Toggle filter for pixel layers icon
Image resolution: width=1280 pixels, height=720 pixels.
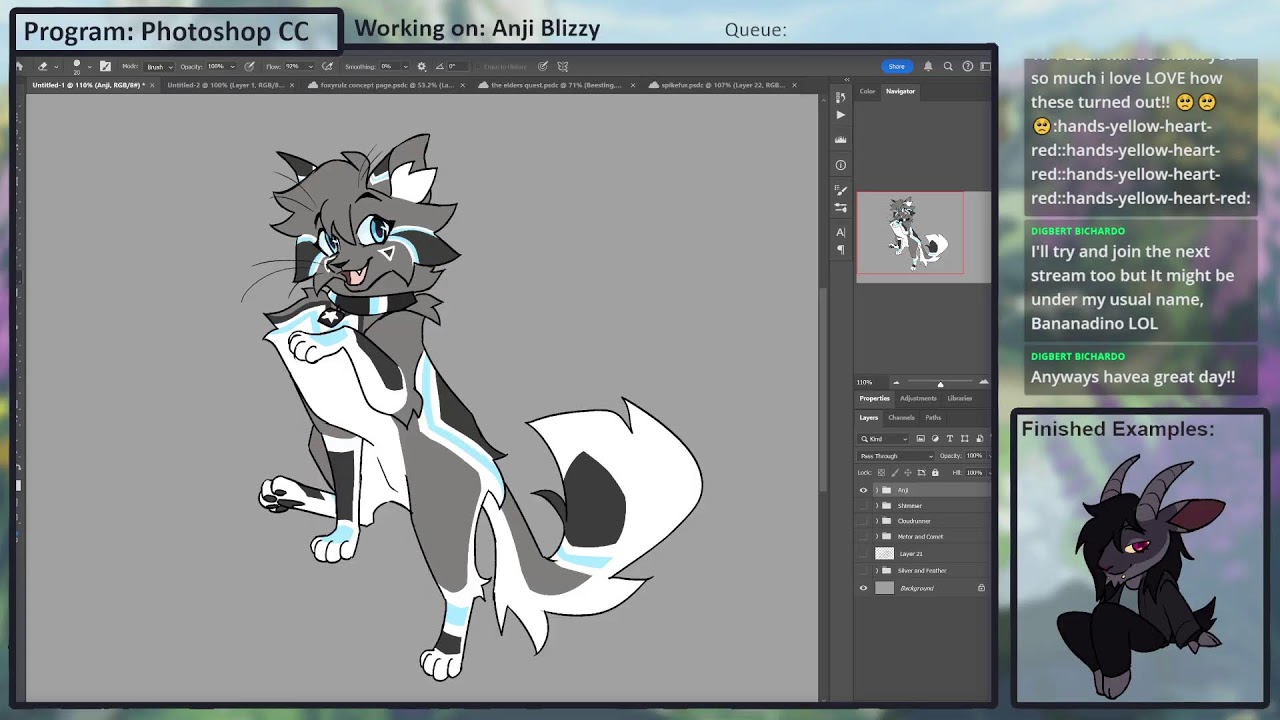click(x=921, y=439)
